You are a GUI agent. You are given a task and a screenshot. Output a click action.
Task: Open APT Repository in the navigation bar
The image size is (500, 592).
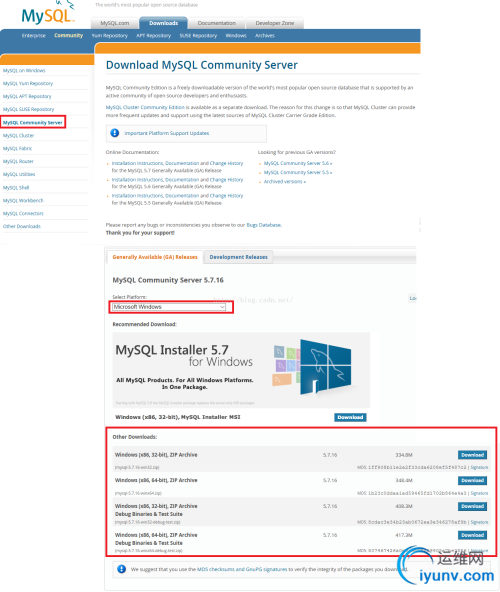pyautogui.click(x=153, y=35)
